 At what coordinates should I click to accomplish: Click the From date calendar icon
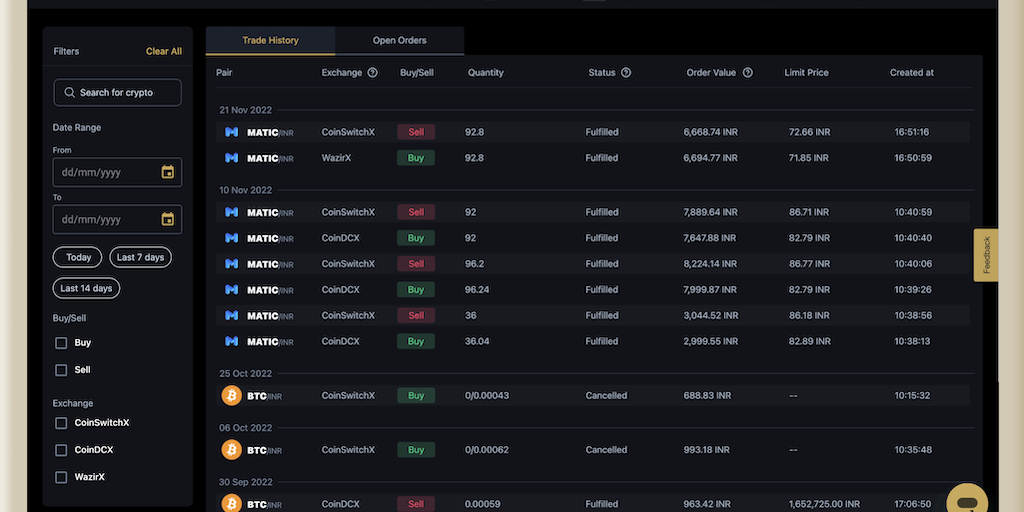168,172
